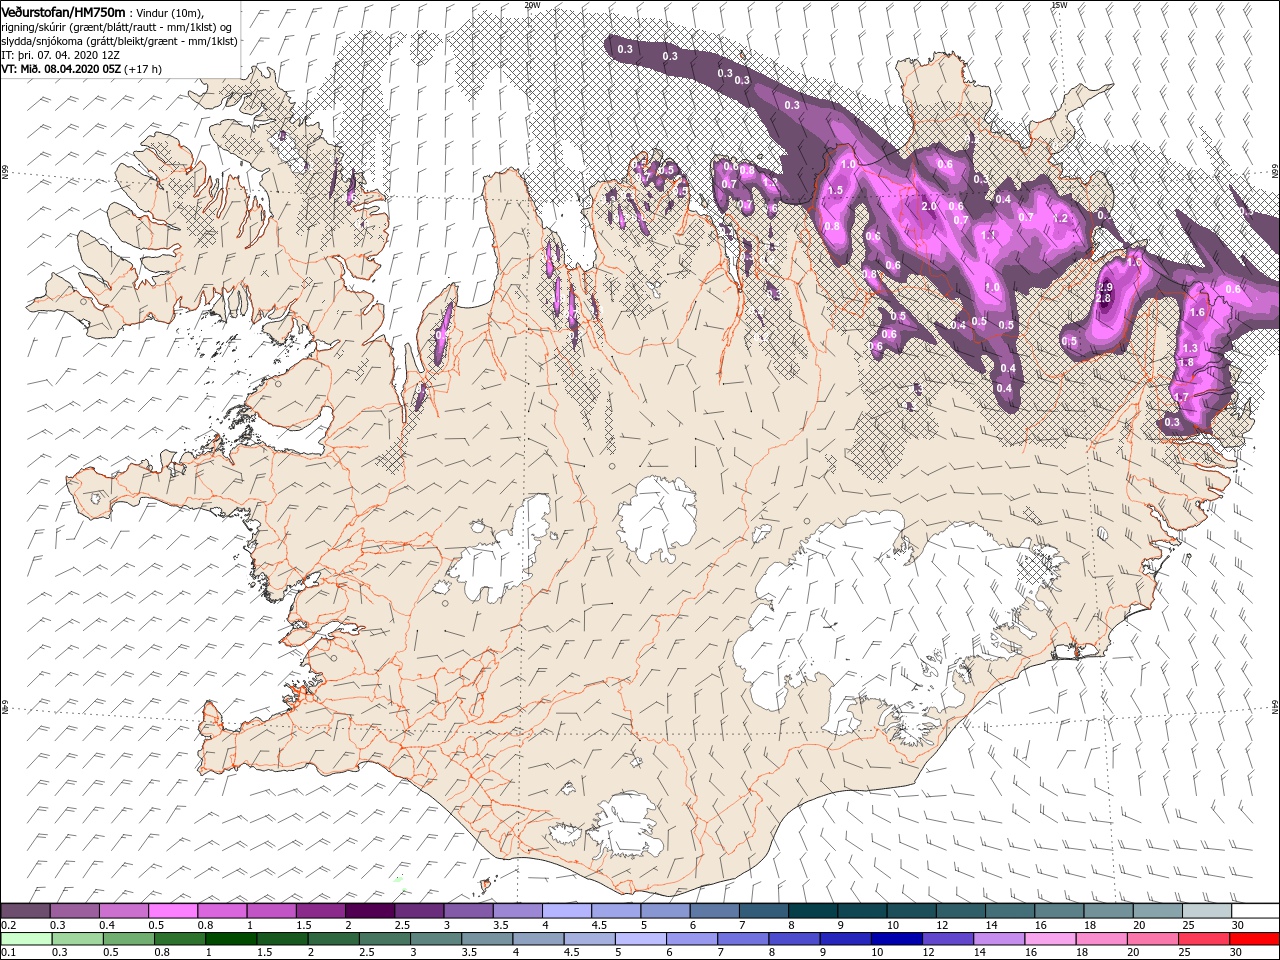The height and width of the screenshot is (960, 1280).
Task: Pick the blue 7–8 rain scale swatch
Action: [742, 939]
